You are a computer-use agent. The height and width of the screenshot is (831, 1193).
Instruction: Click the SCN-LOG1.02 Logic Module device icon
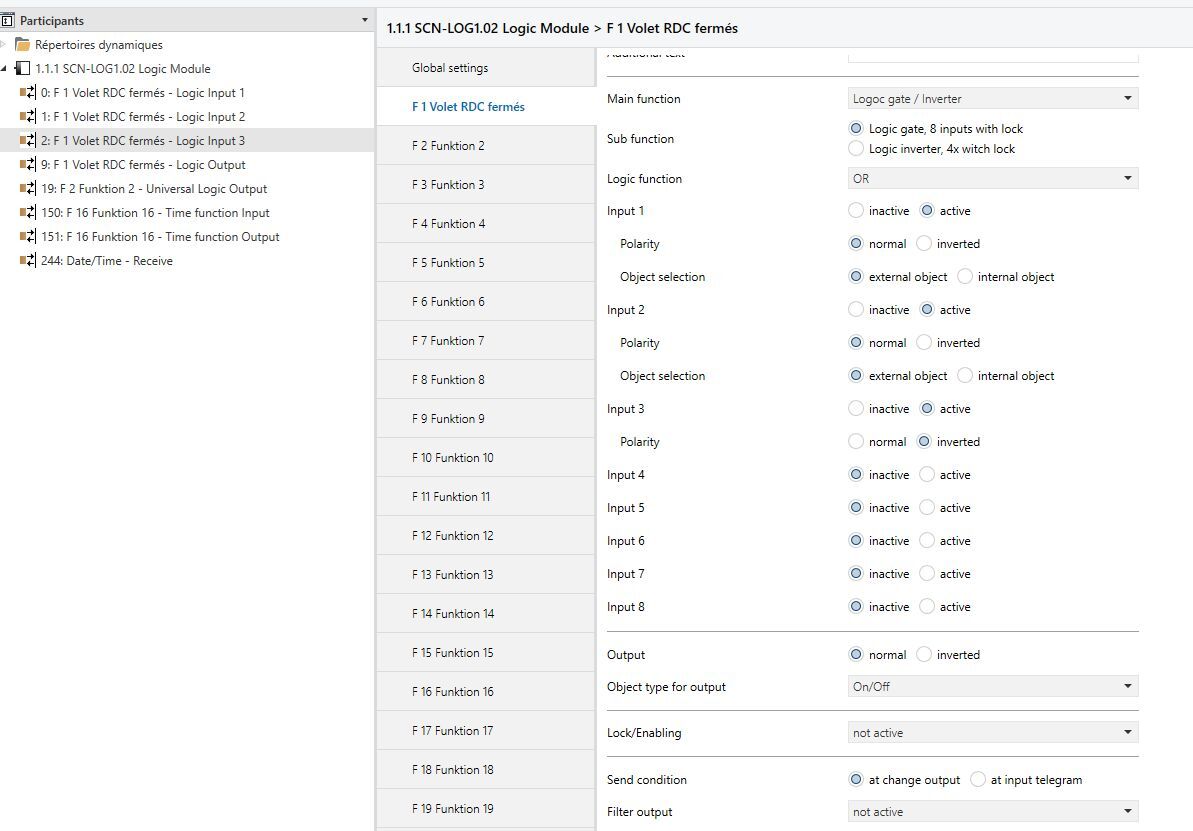[x=23, y=69]
